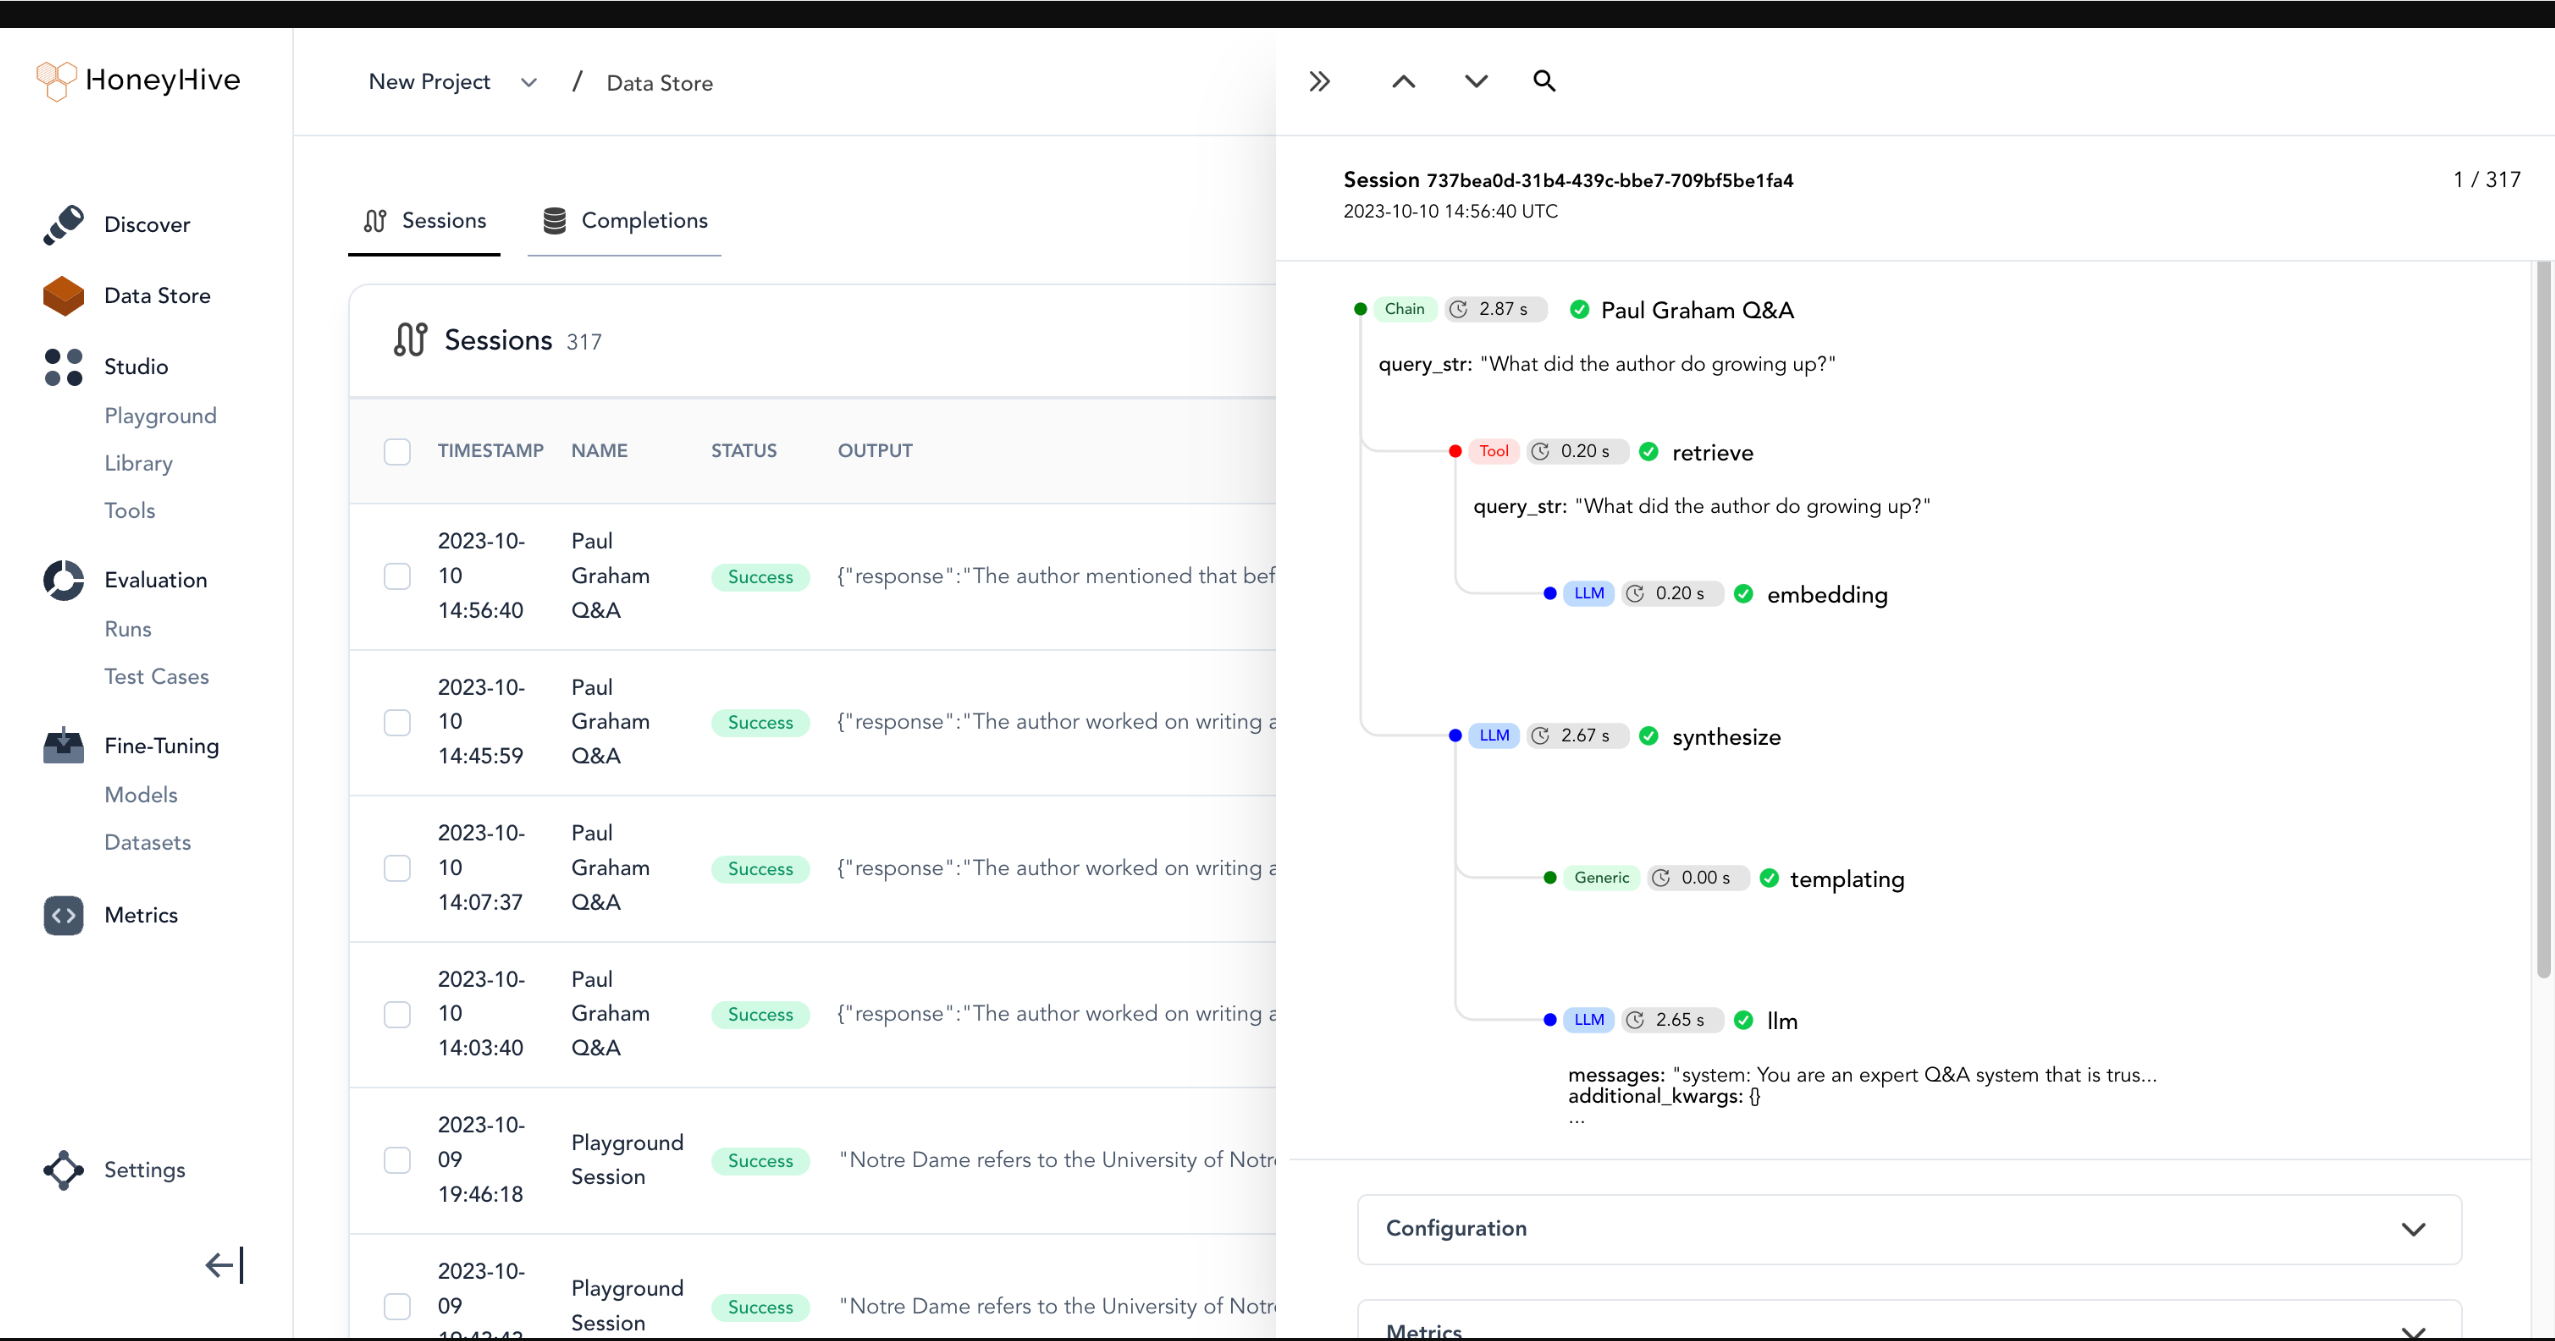This screenshot has width=2555, height=1341.
Task: Toggle the session list select-all checkbox
Action: [x=397, y=451]
